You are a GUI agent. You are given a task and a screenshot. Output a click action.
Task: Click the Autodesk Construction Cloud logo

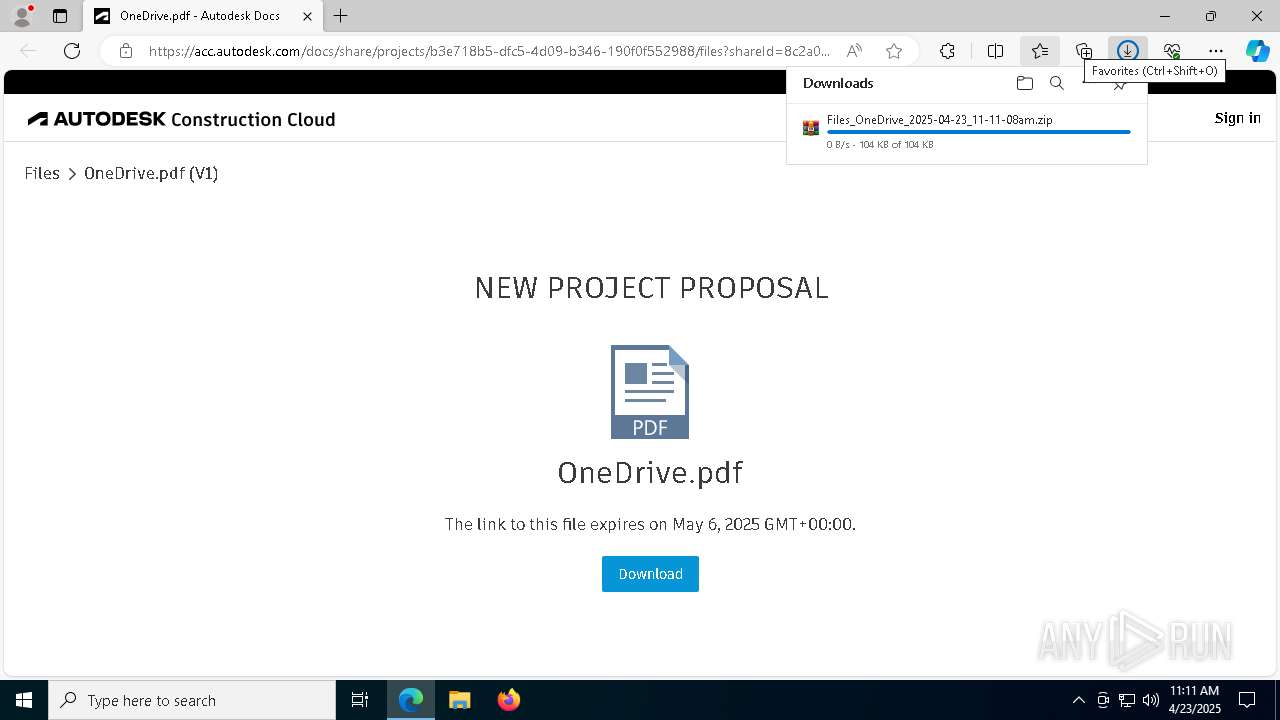(181, 119)
